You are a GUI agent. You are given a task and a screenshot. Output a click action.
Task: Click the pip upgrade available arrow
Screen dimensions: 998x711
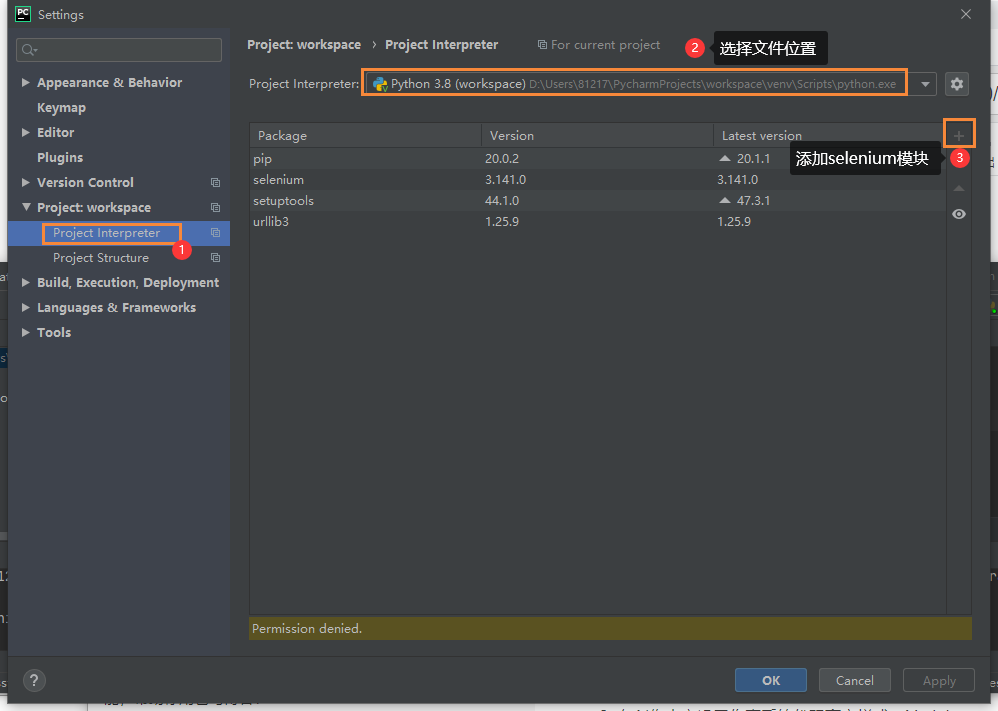click(724, 158)
